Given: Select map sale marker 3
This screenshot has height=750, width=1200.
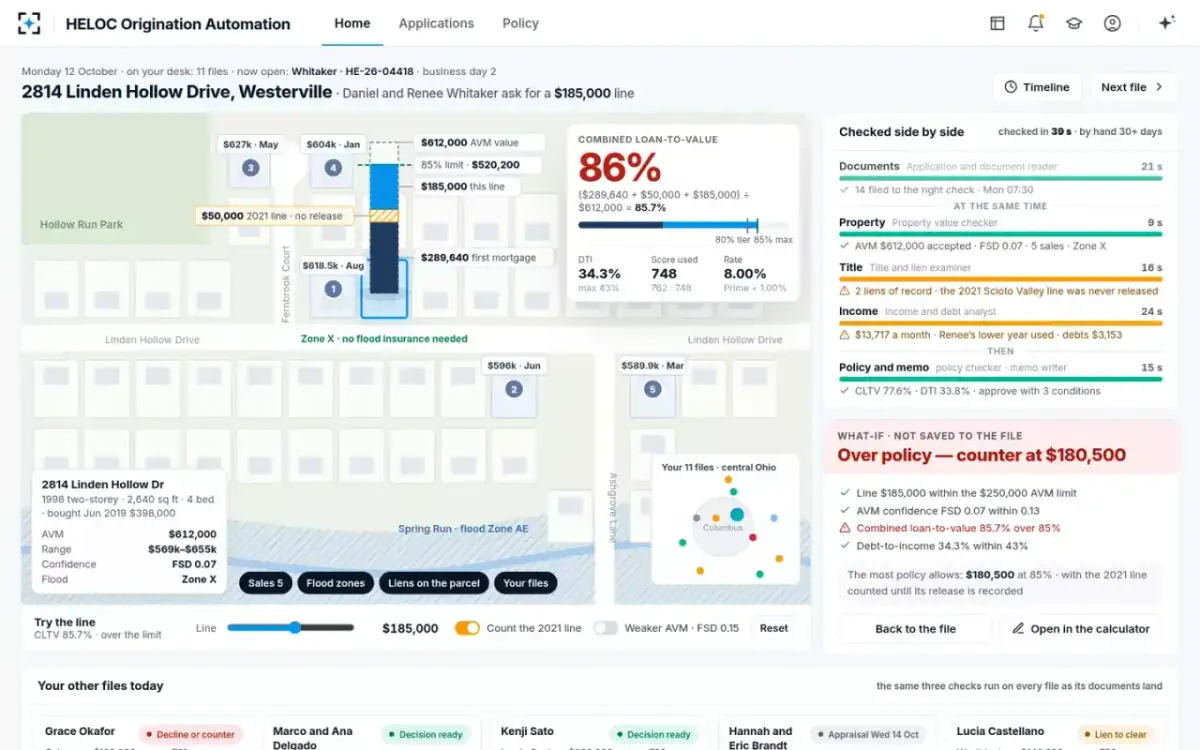Looking at the screenshot, I should click(251, 168).
